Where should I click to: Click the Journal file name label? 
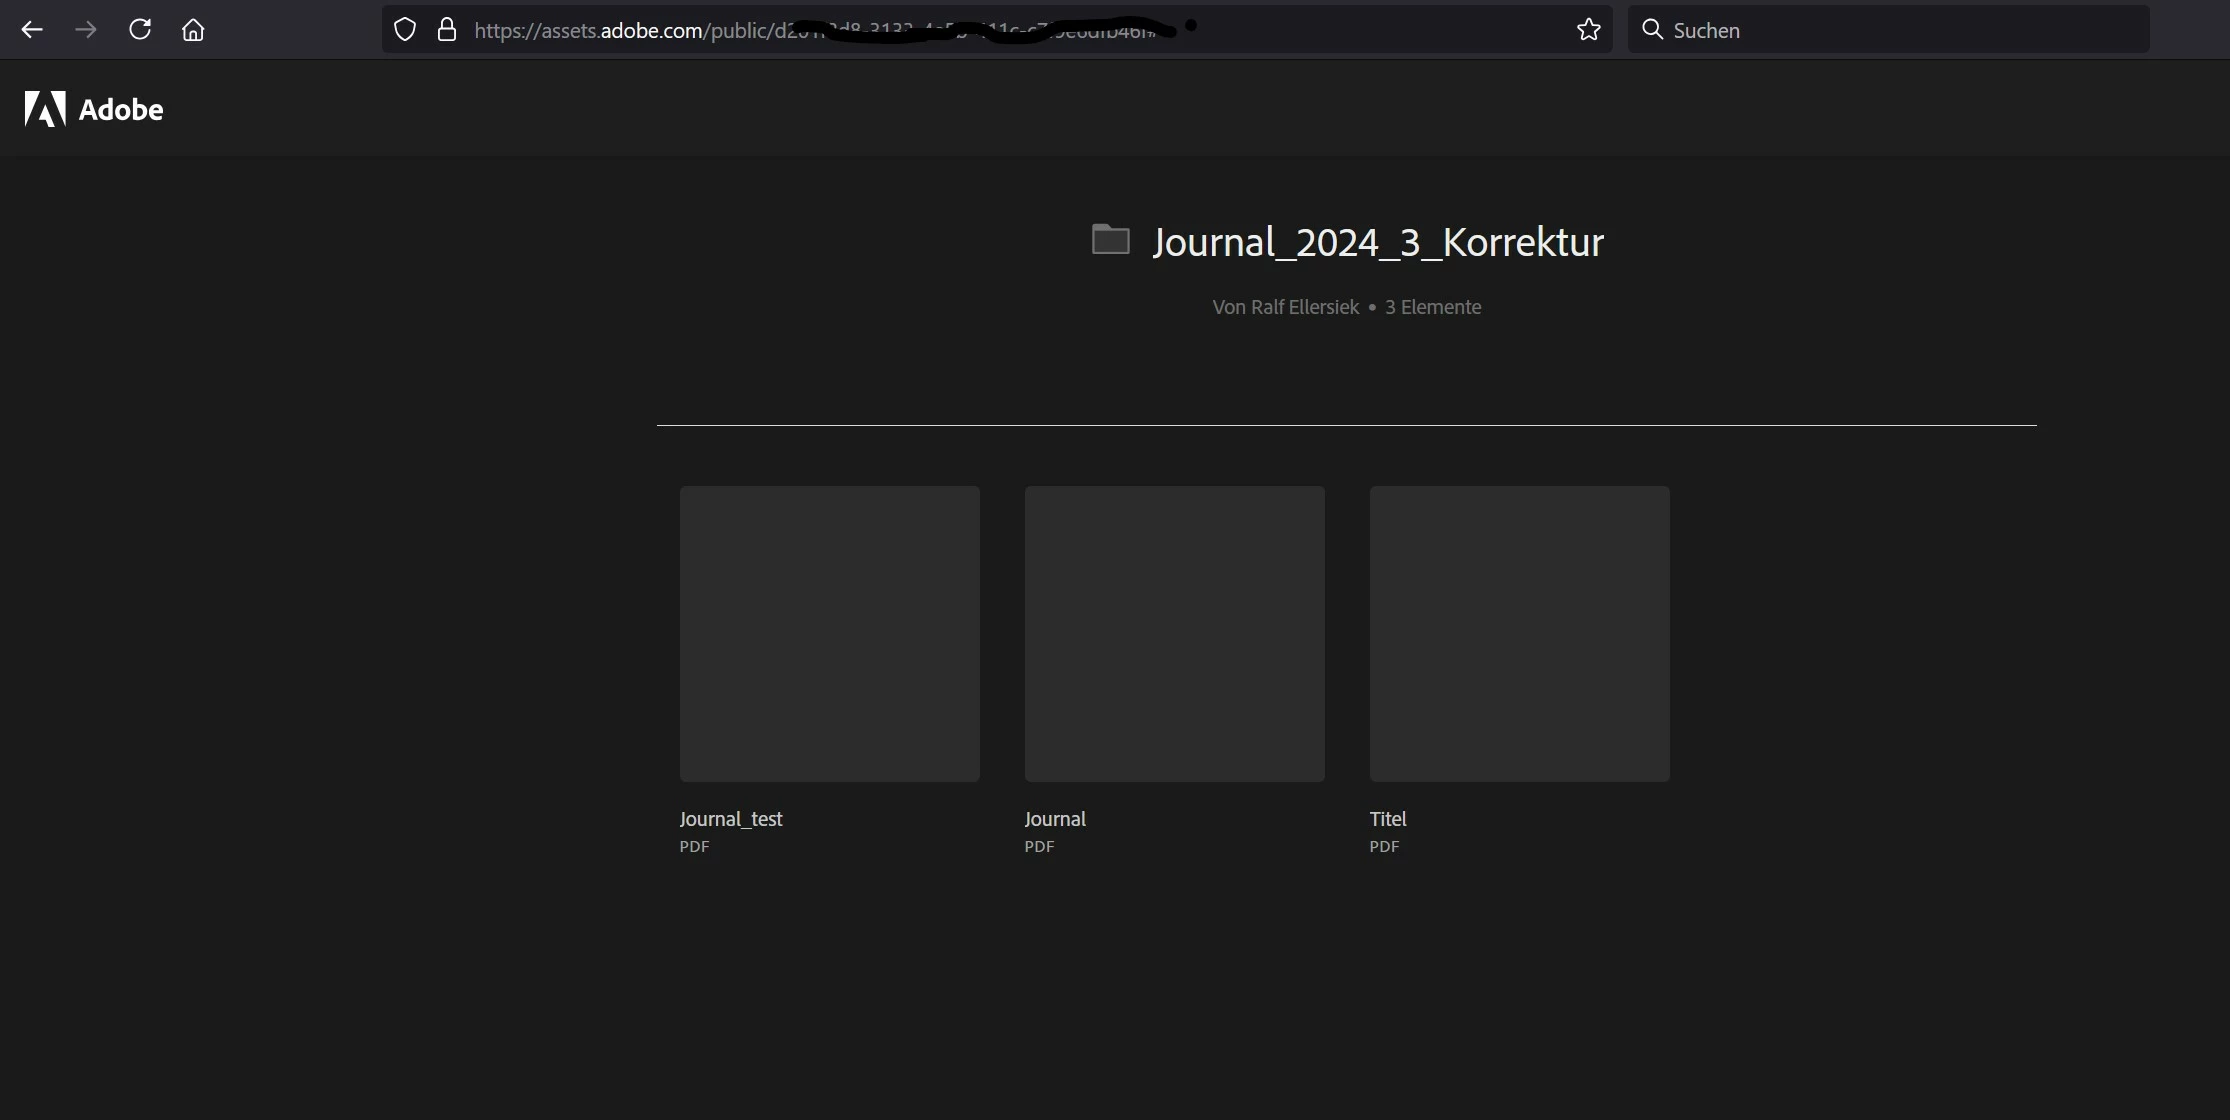pyautogui.click(x=1055, y=819)
